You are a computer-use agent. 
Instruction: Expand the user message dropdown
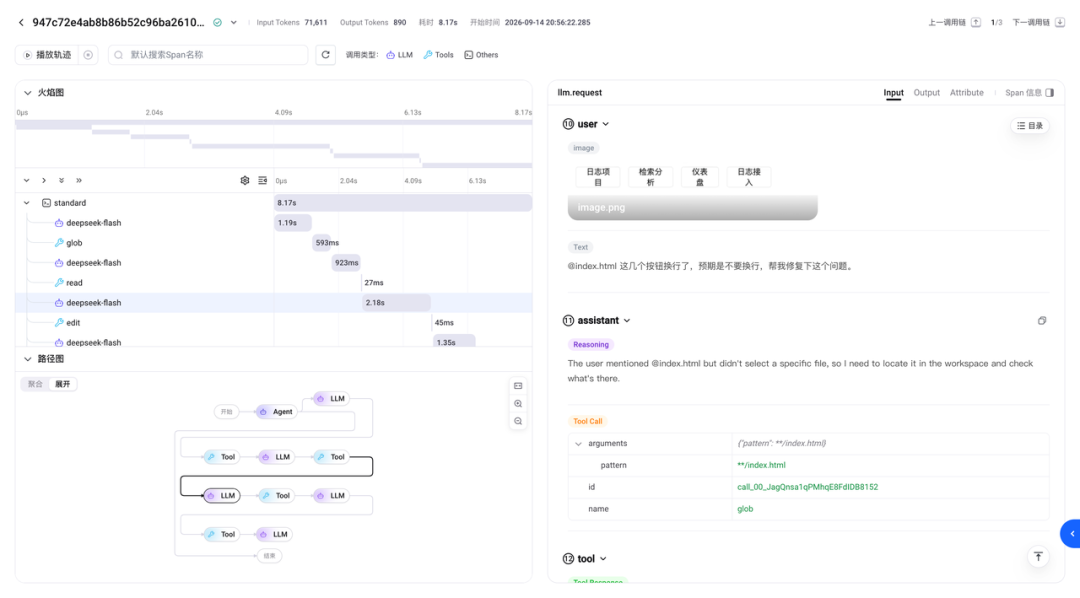[606, 124]
